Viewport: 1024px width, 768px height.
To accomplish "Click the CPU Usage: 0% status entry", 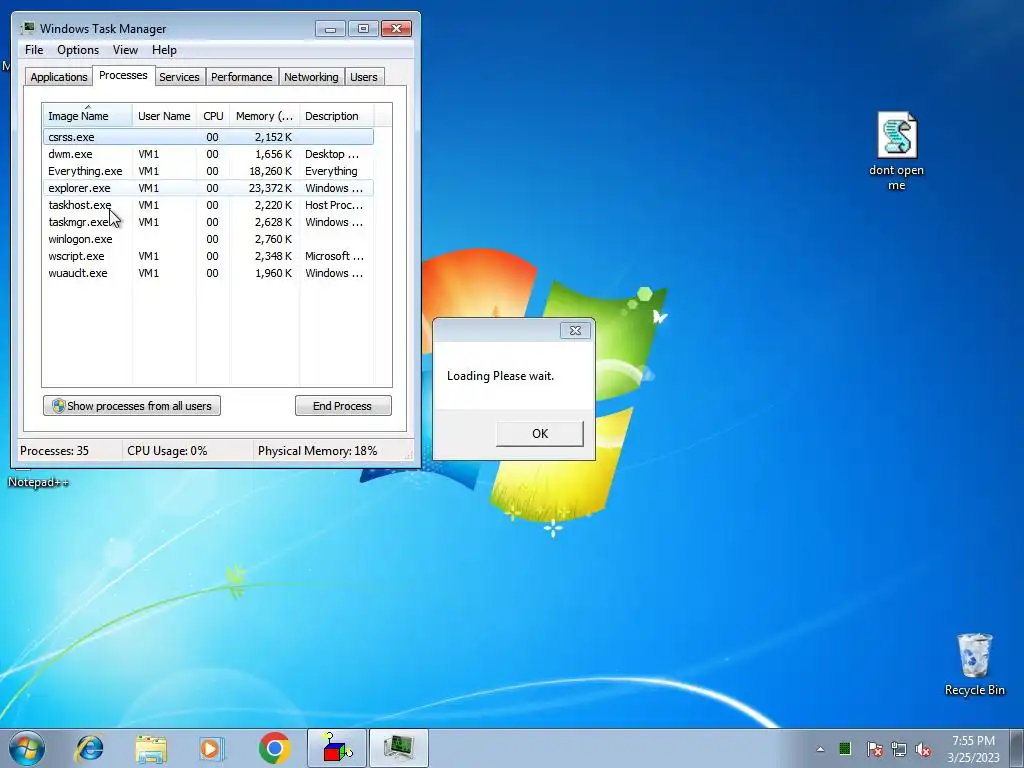I will (x=167, y=451).
